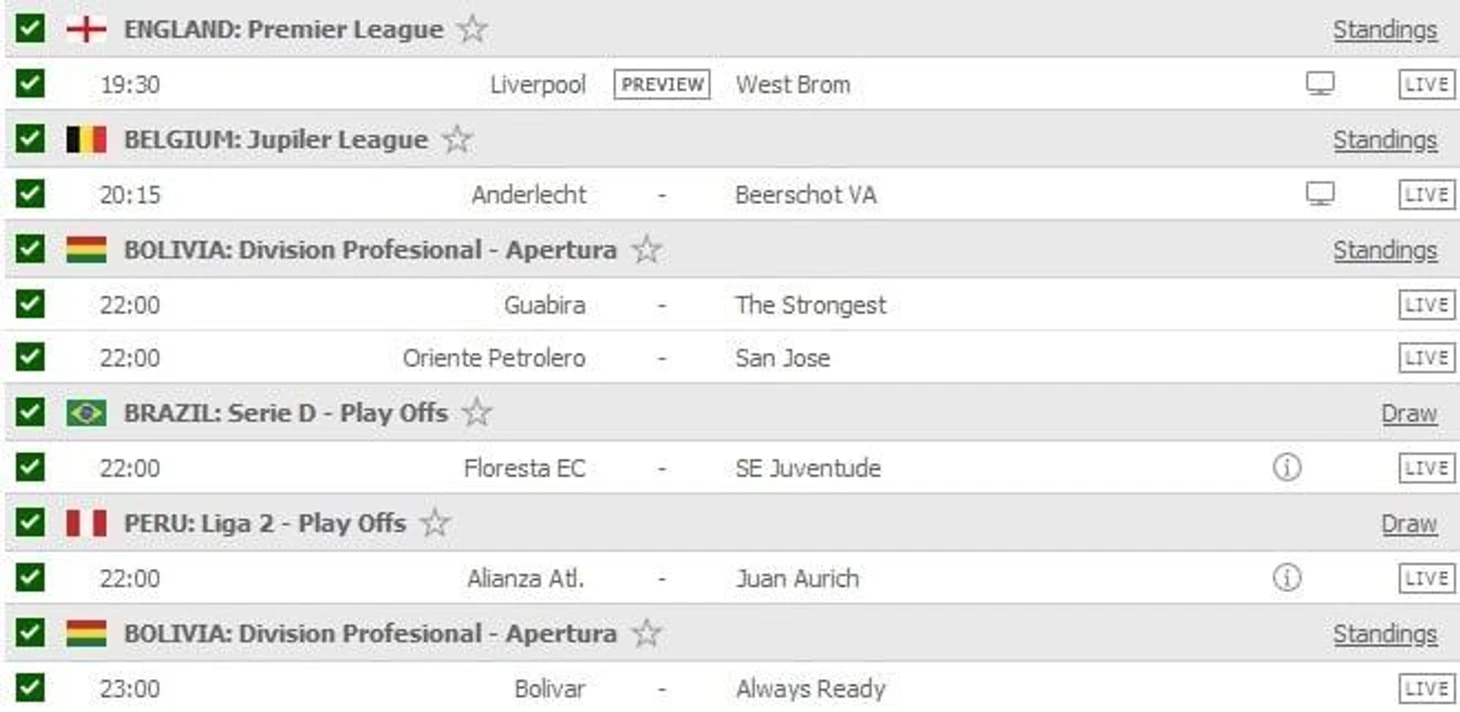Star the first BOLIVIA Division Profesional Apertura

(x=647, y=249)
